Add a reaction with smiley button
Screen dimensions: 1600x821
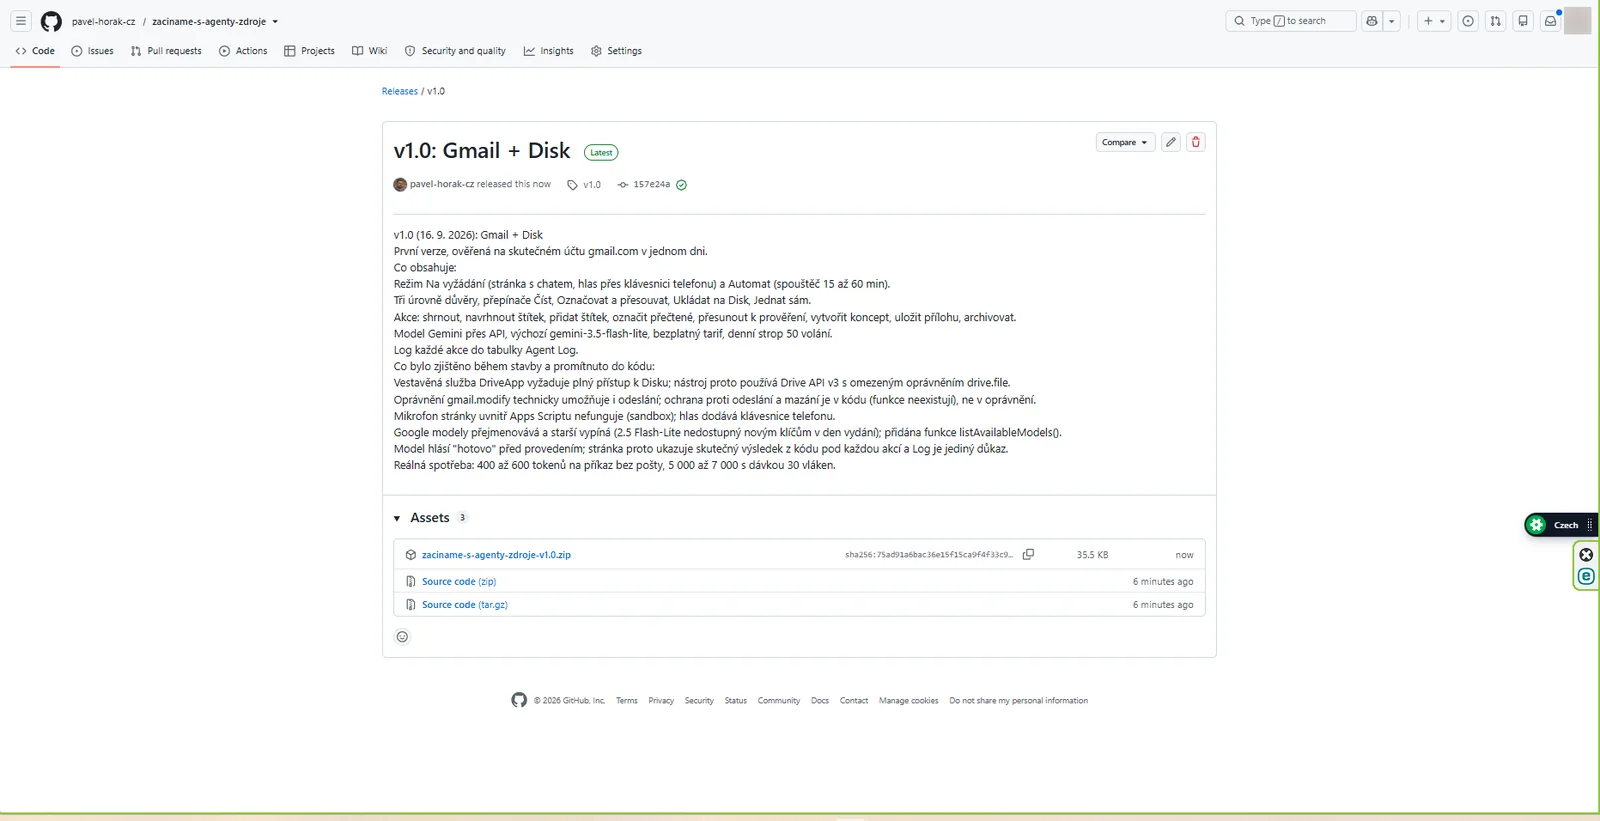click(402, 637)
